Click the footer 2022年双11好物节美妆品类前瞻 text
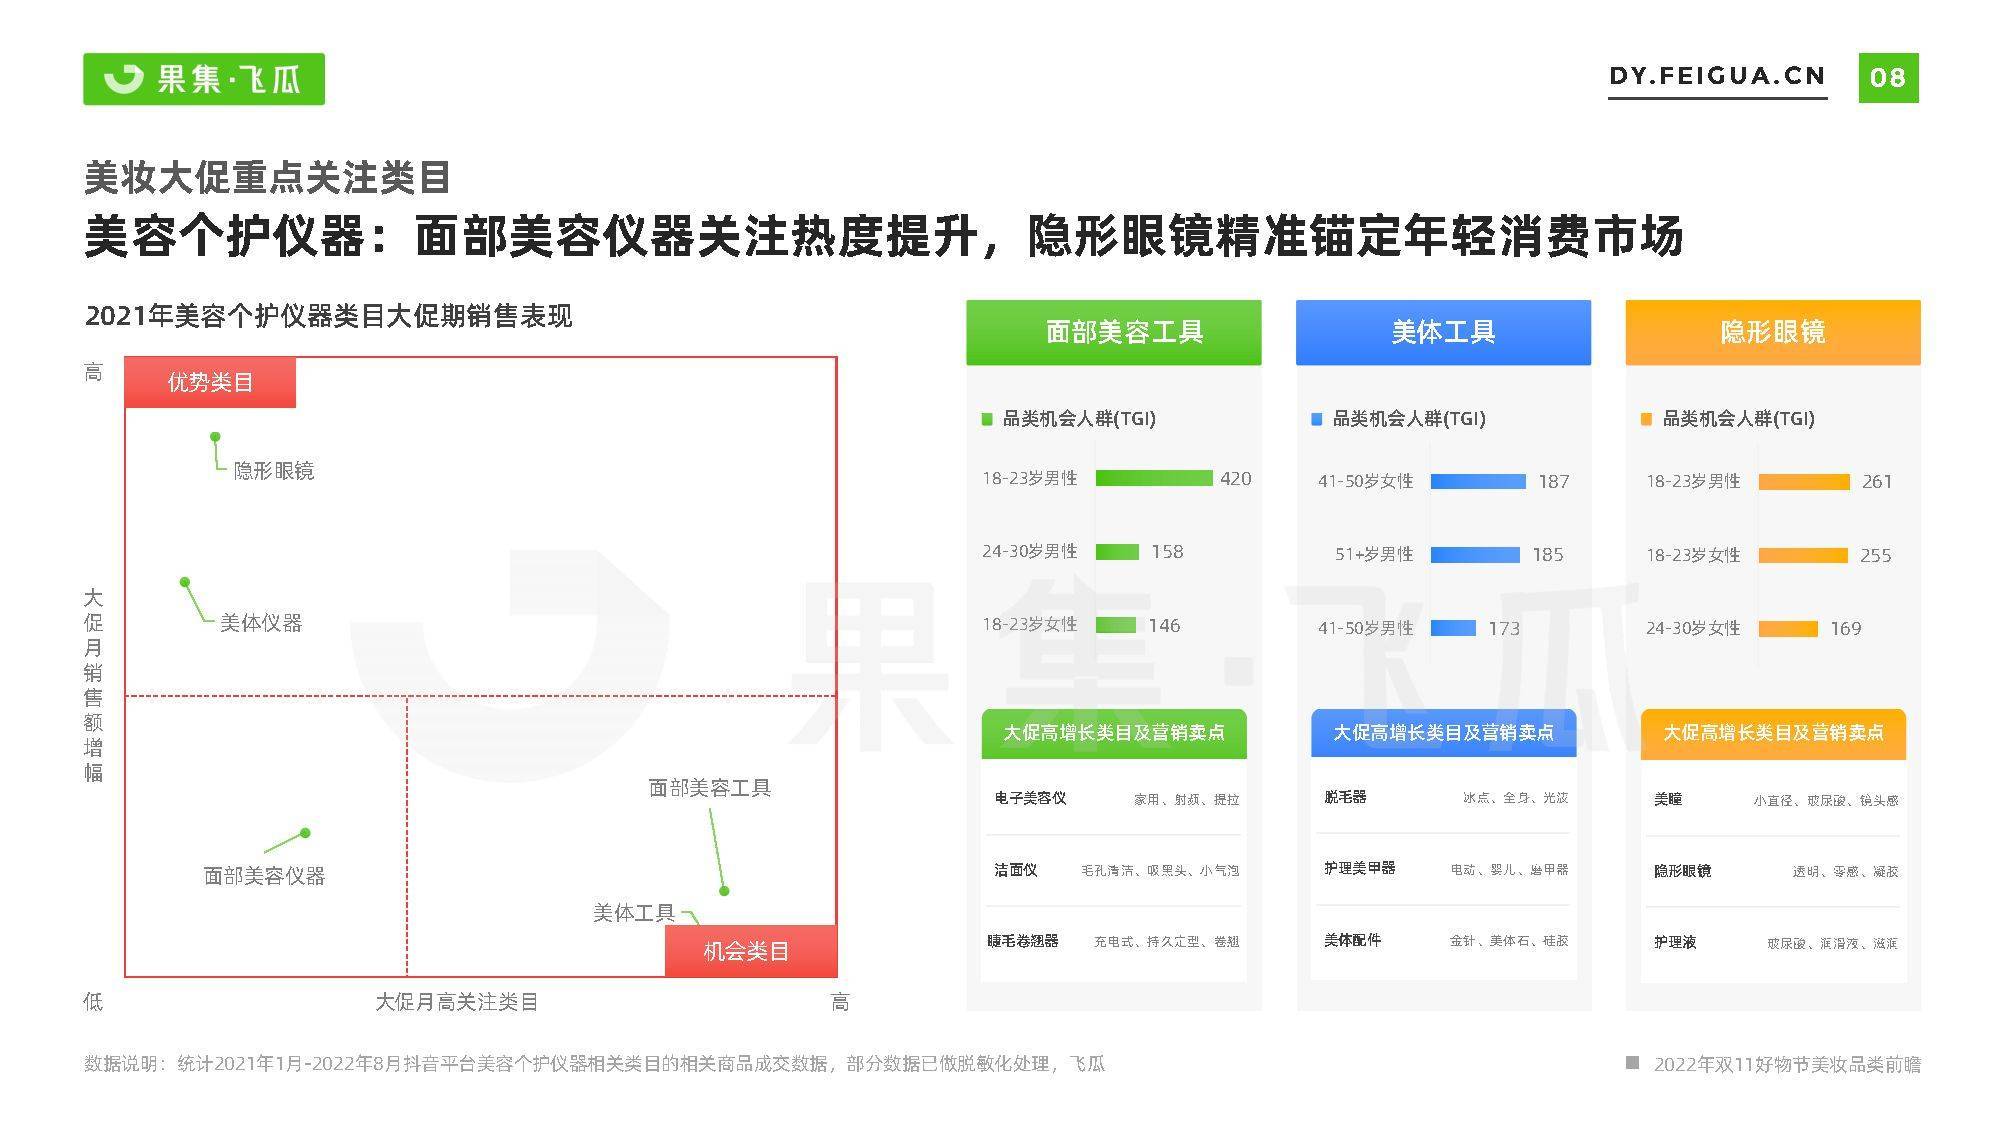The height and width of the screenshot is (1125, 2000). coord(1787,1064)
